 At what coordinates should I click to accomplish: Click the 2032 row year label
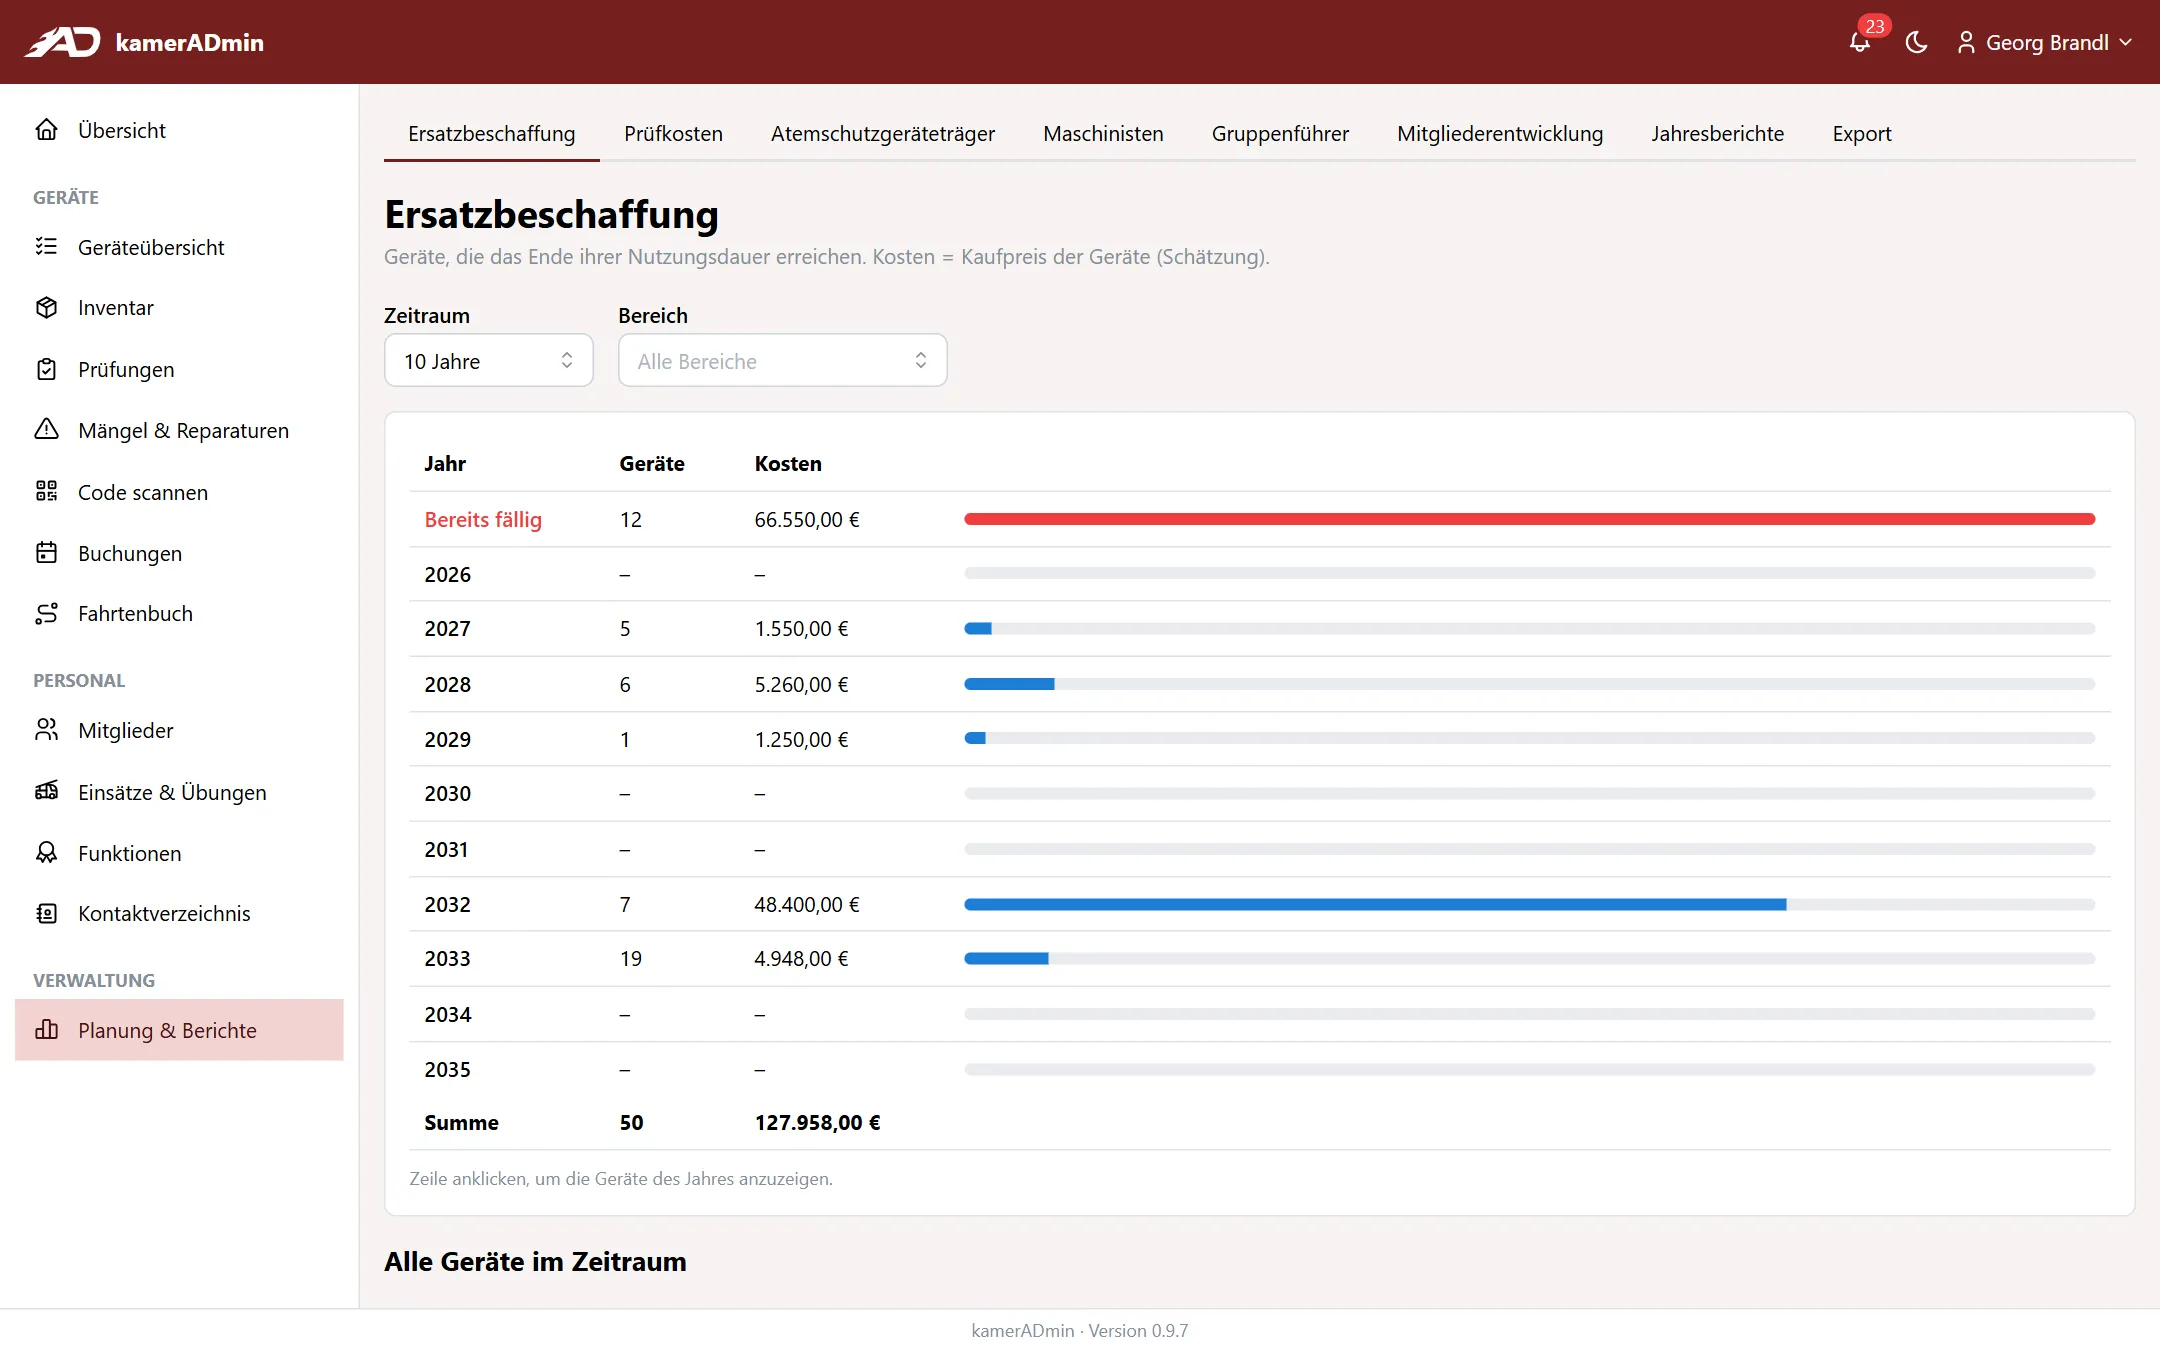(x=447, y=904)
